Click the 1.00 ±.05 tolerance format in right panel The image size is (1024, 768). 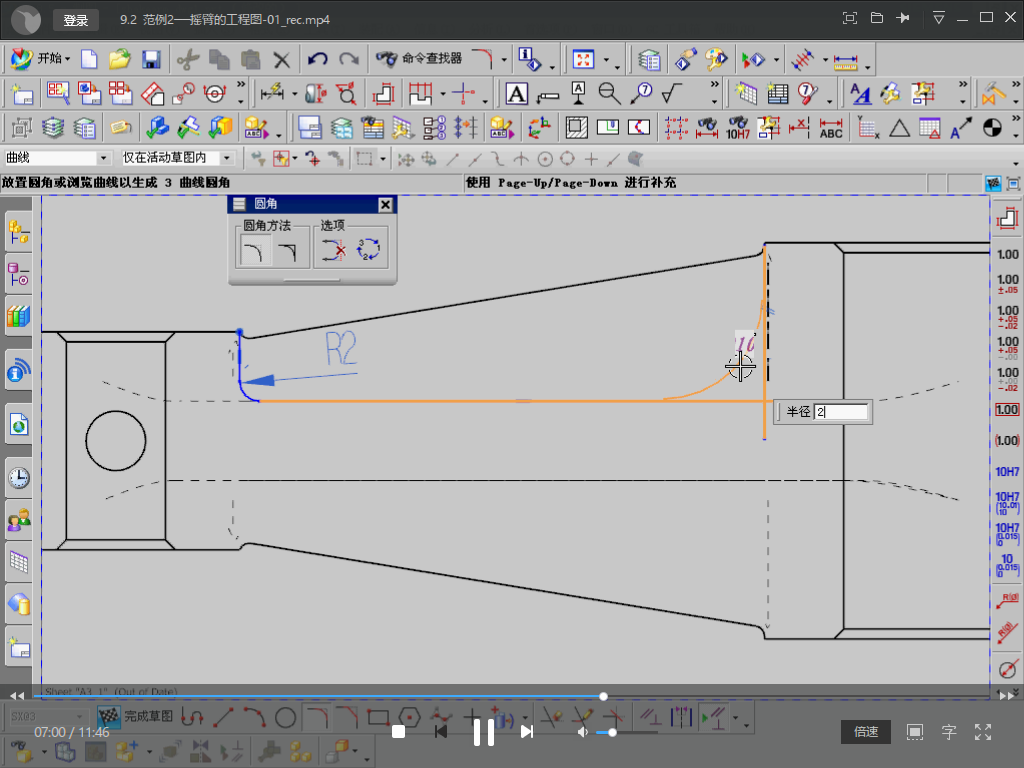point(1007,283)
